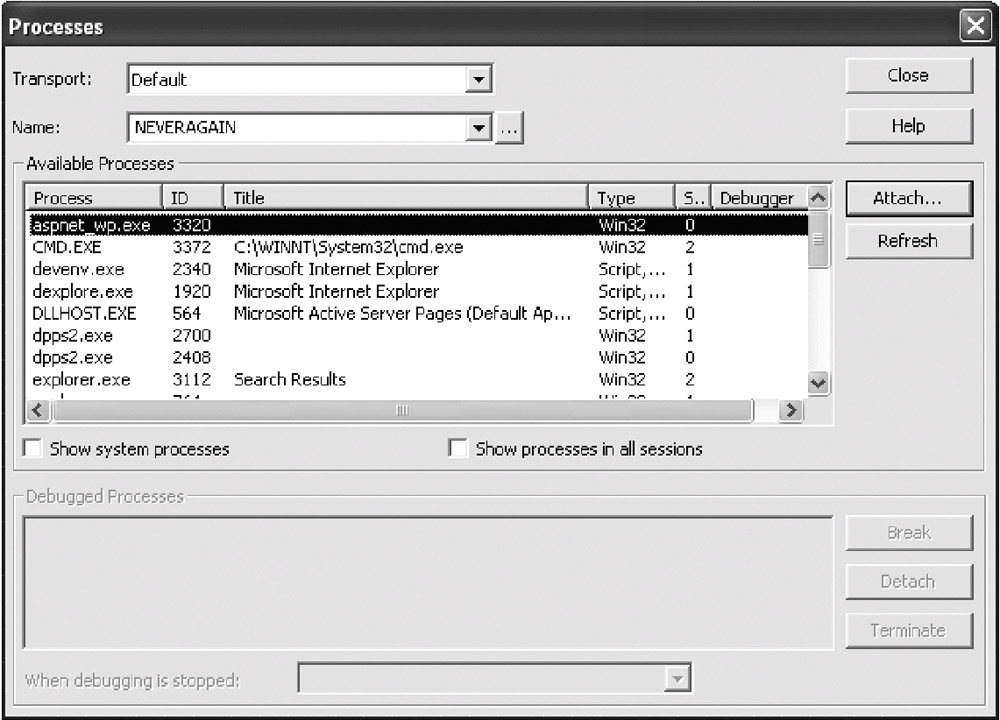Screen dimensions: 1000x720
Task: Click the horizontal scrollbar right arrow
Action: pos(791,410)
